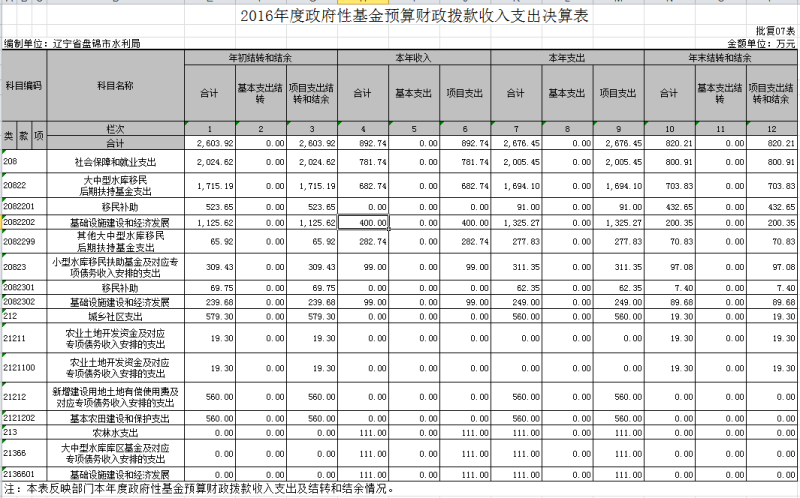Click the footnote 注：本表反映部门本年度政府性基金预算财政拨款
800x498 pixels.
199,489
